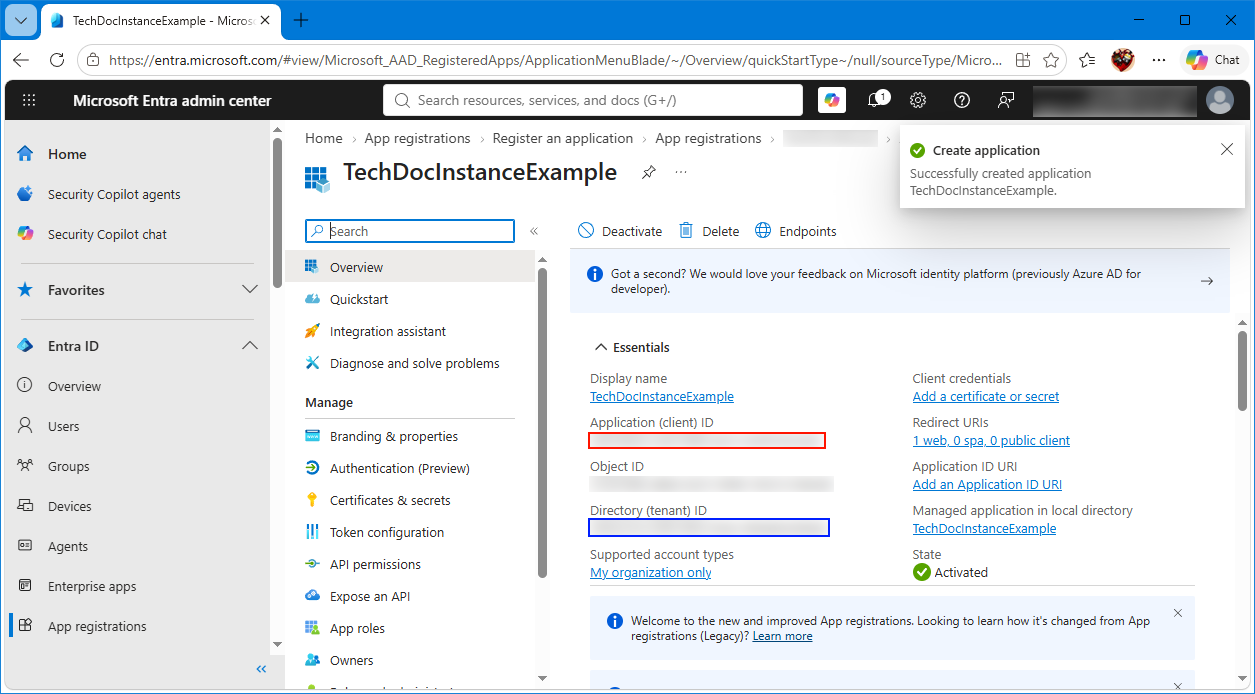
Task: Click the Home breadcrumb
Action: click(324, 138)
